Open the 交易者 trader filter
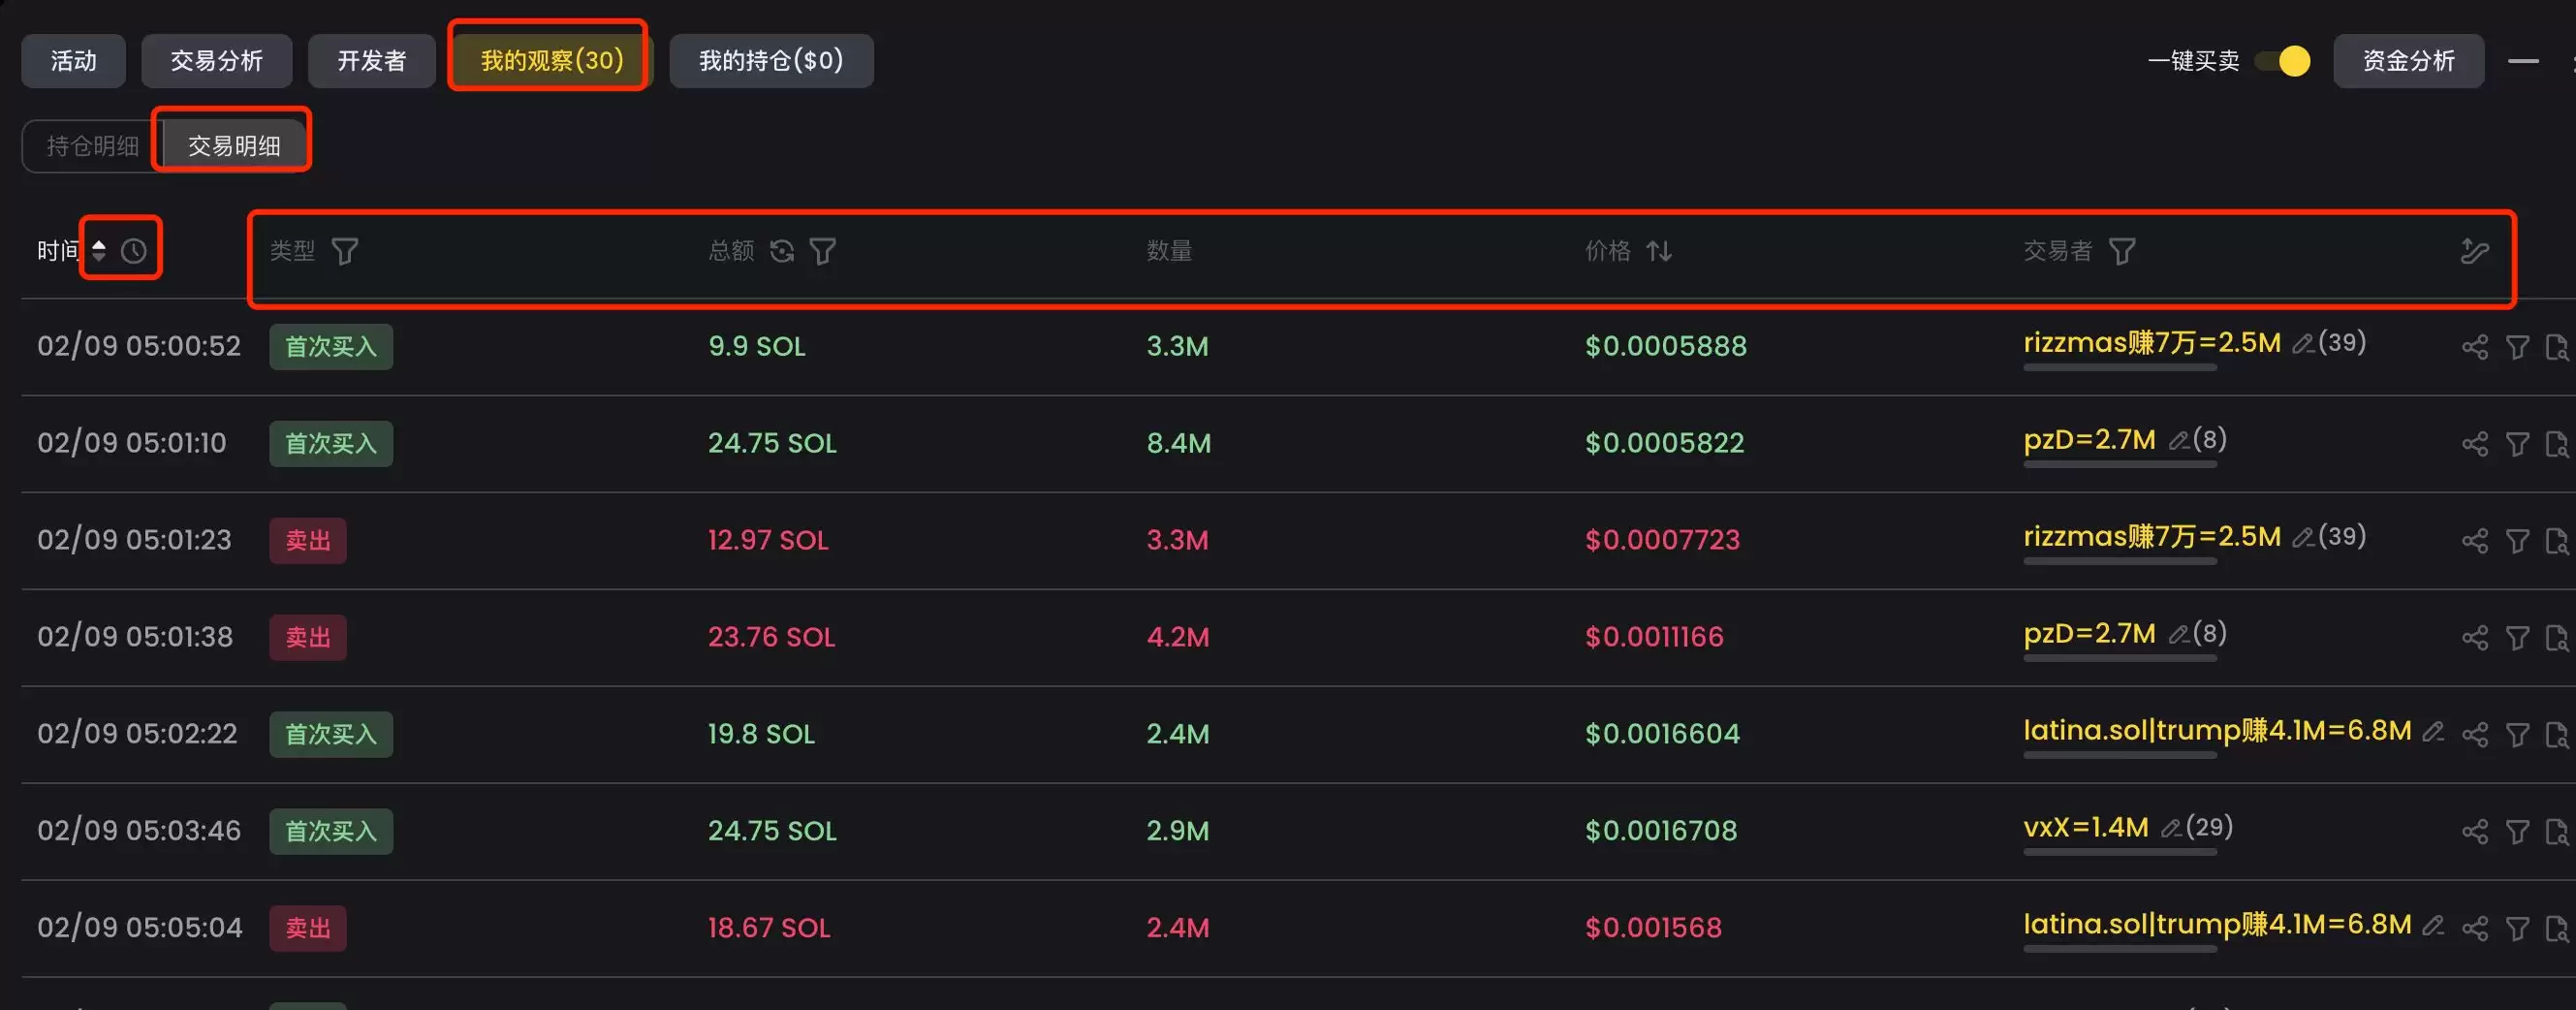The image size is (2576, 1010). point(2121,251)
